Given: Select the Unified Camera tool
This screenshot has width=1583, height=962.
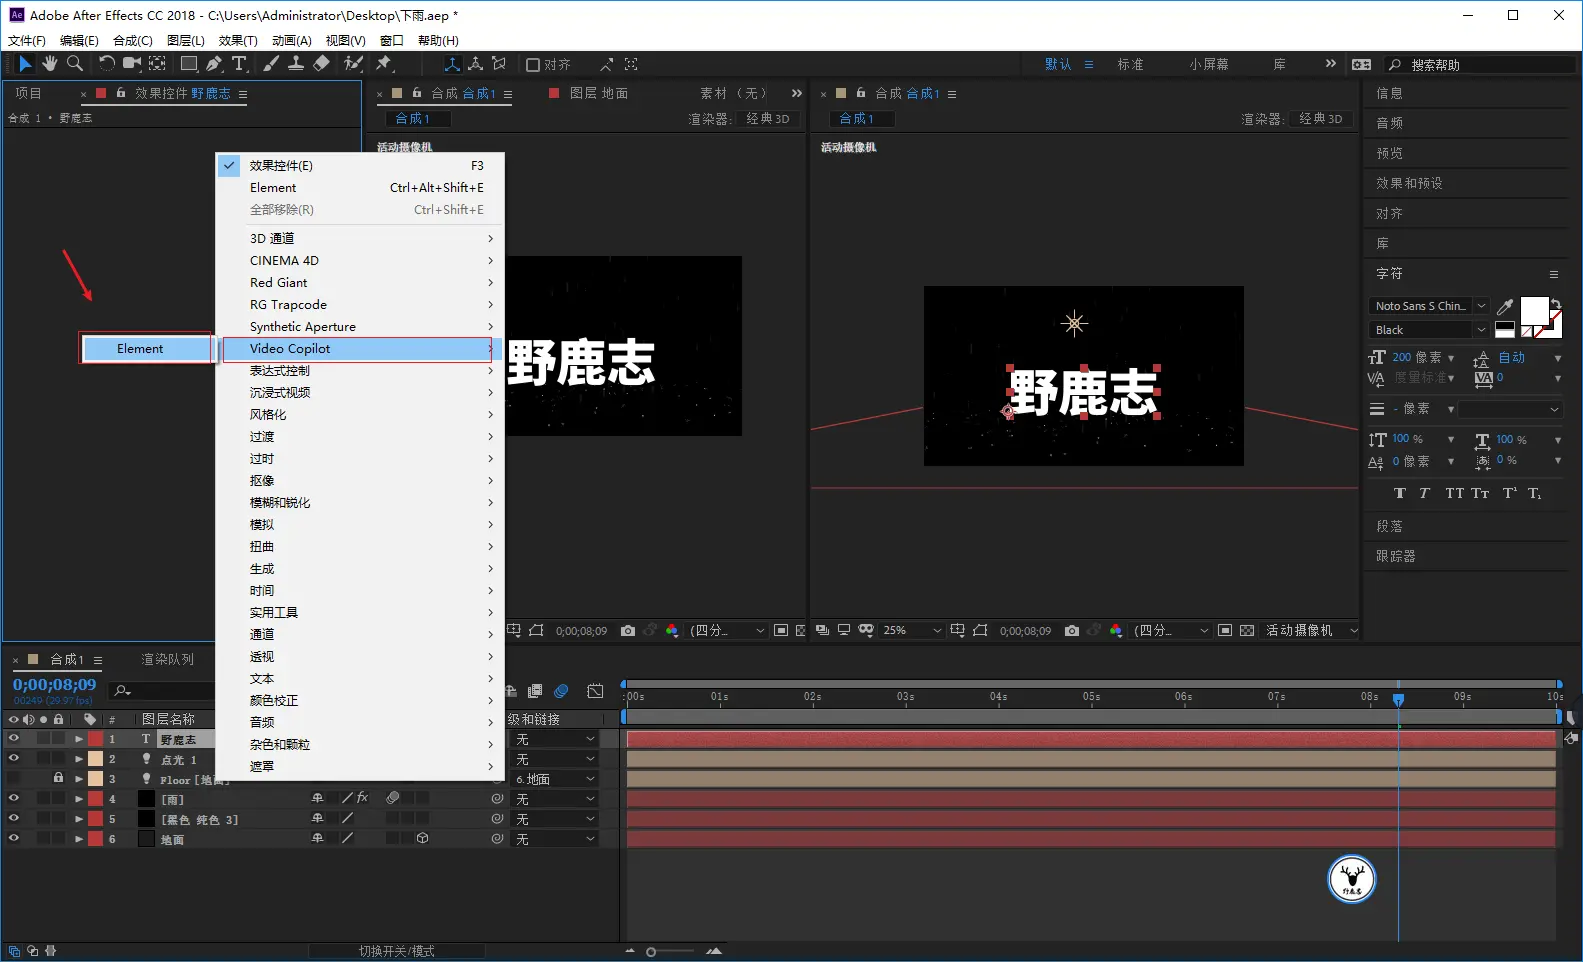Looking at the screenshot, I should 131,64.
